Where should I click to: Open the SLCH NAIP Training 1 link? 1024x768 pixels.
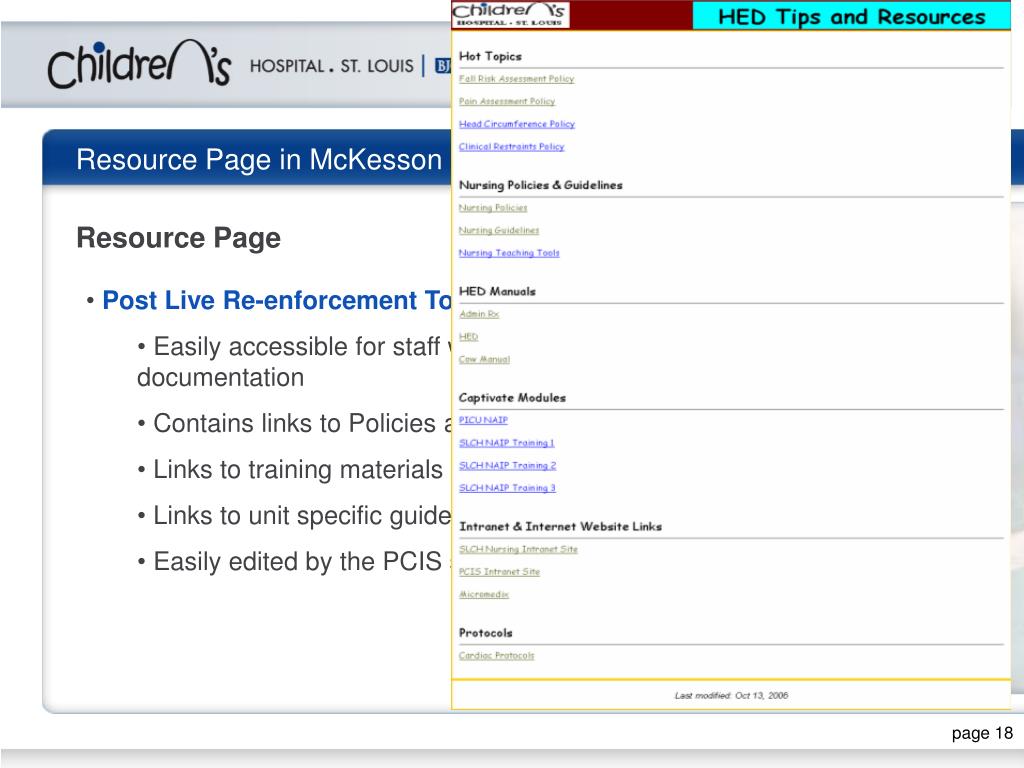pyautogui.click(x=507, y=443)
